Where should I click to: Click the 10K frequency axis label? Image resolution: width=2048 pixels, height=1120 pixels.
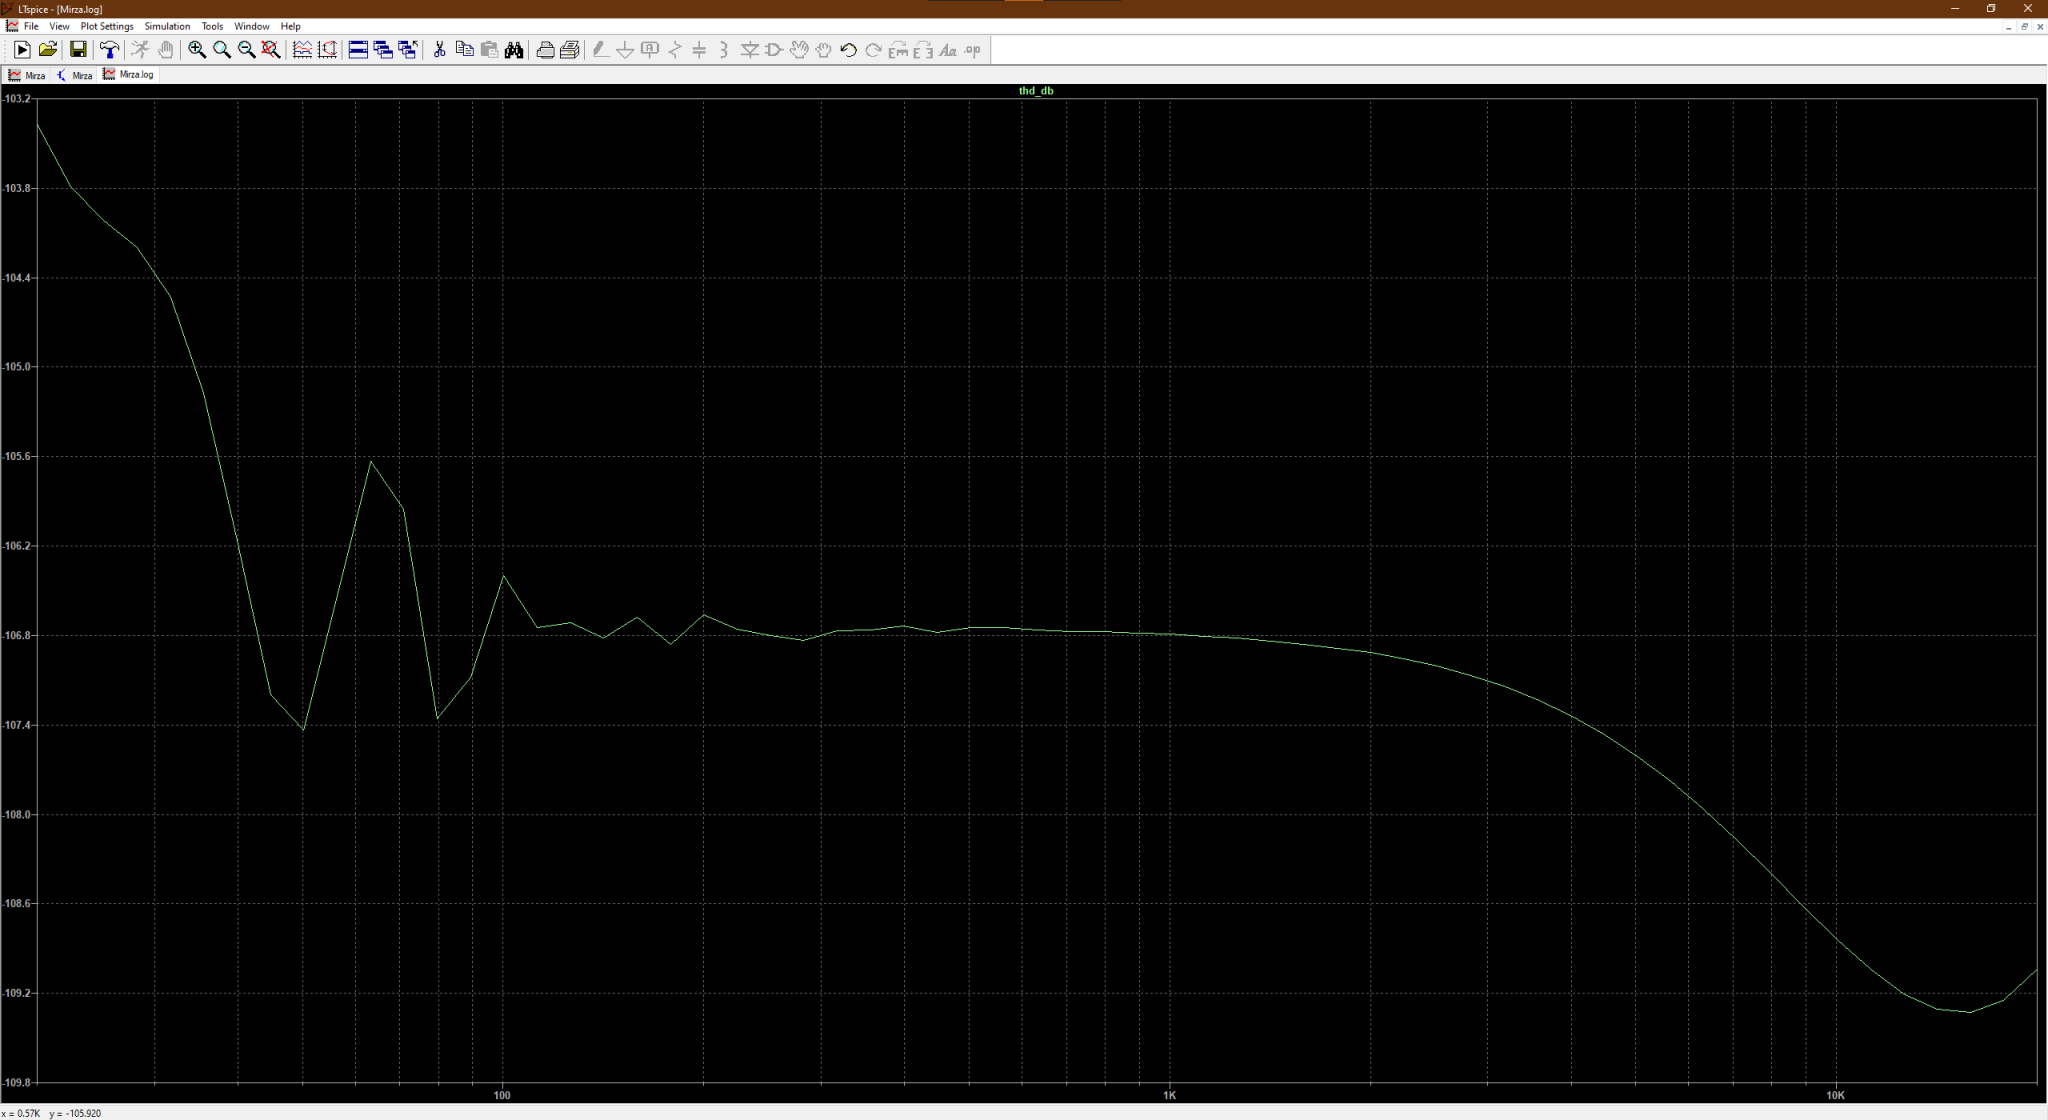(1835, 1095)
